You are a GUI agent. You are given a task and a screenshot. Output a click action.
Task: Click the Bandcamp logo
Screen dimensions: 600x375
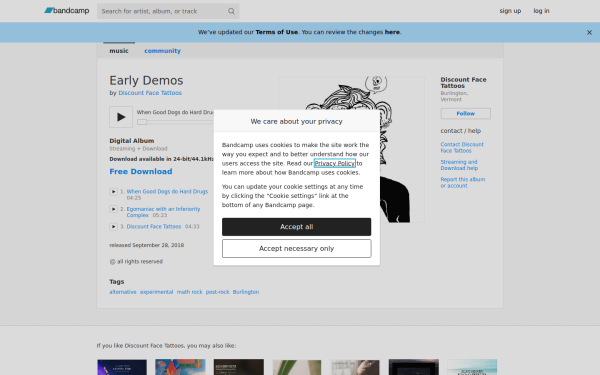[x=67, y=11]
